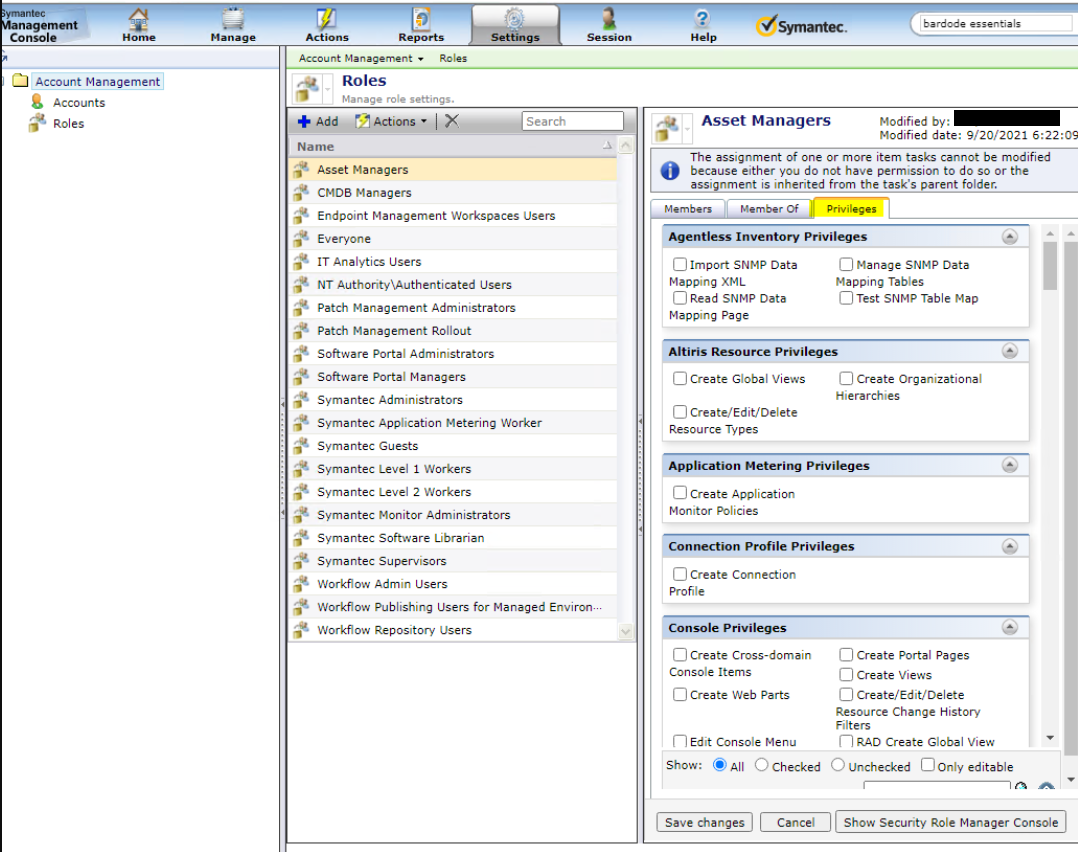Click Show Security Role Manager Console button
The height and width of the screenshot is (852, 1078).
click(x=950, y=822)
